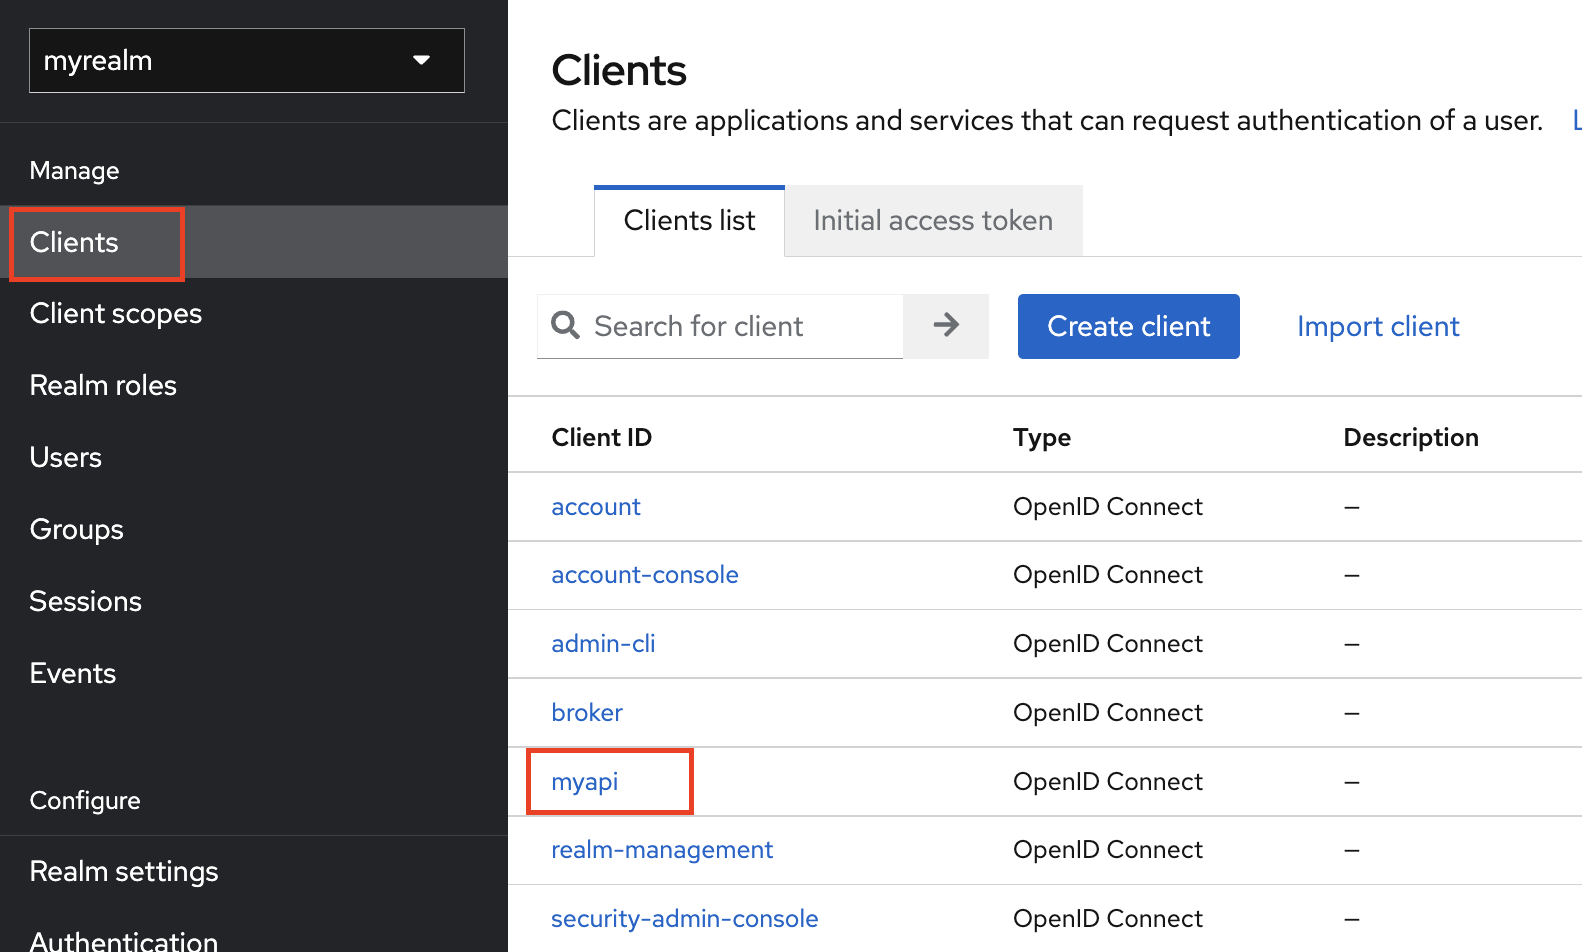Open Clients in the sidebar
Viewport: 1582px width, 952px height.
pyautogui.click(x=75, y=242)
